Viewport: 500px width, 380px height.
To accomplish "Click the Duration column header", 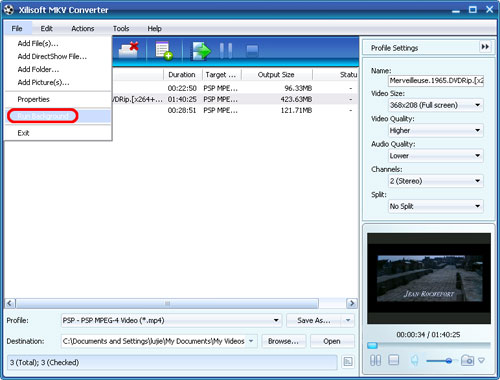I will (182, 75).
